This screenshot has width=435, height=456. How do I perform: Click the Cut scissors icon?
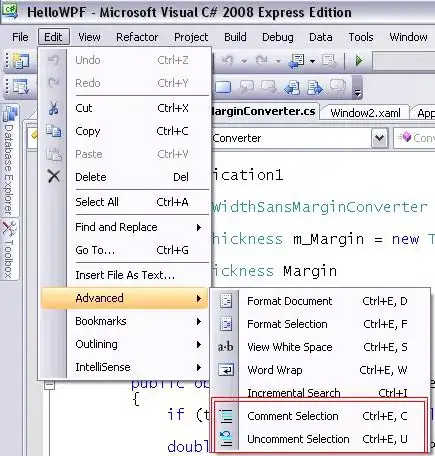tap(54, 108)
